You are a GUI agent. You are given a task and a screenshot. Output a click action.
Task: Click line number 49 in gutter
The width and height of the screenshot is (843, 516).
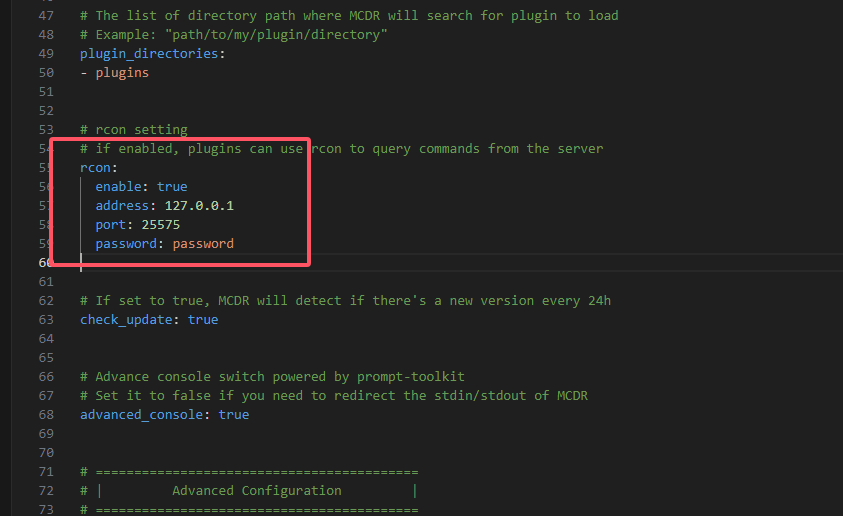(x=46, y=54)
